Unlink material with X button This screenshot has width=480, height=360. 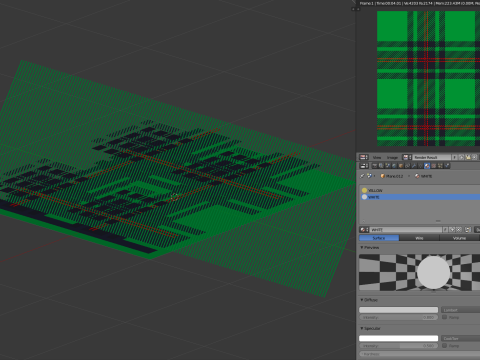[x=459, y=230]
